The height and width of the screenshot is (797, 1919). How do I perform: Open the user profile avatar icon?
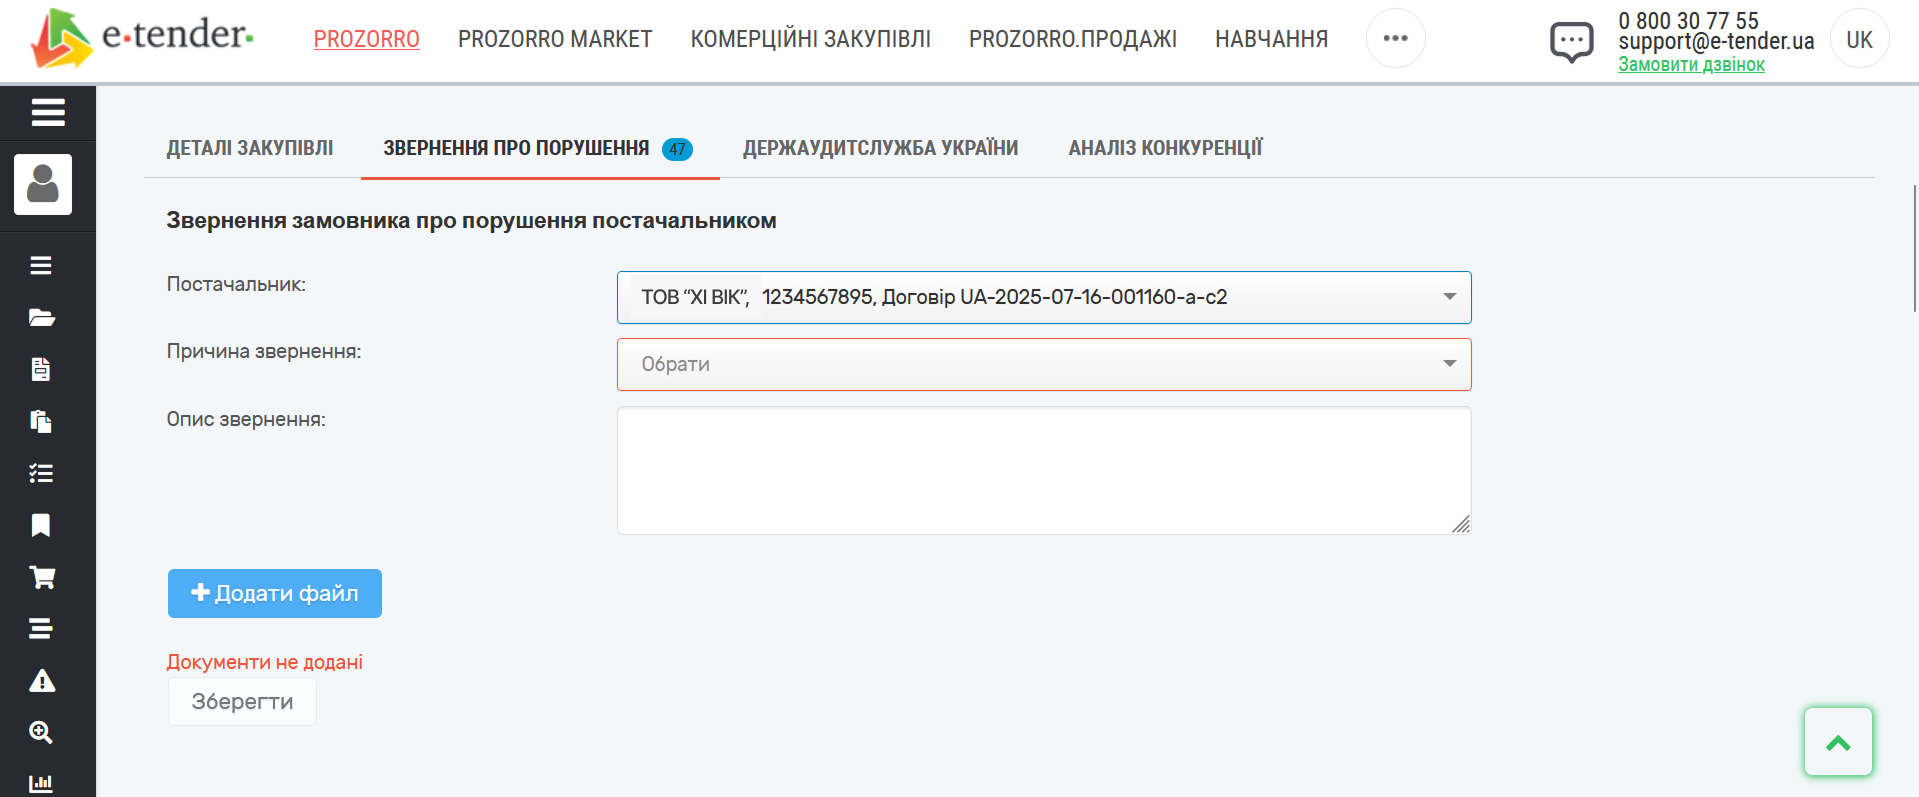click(x=43, y=184)
